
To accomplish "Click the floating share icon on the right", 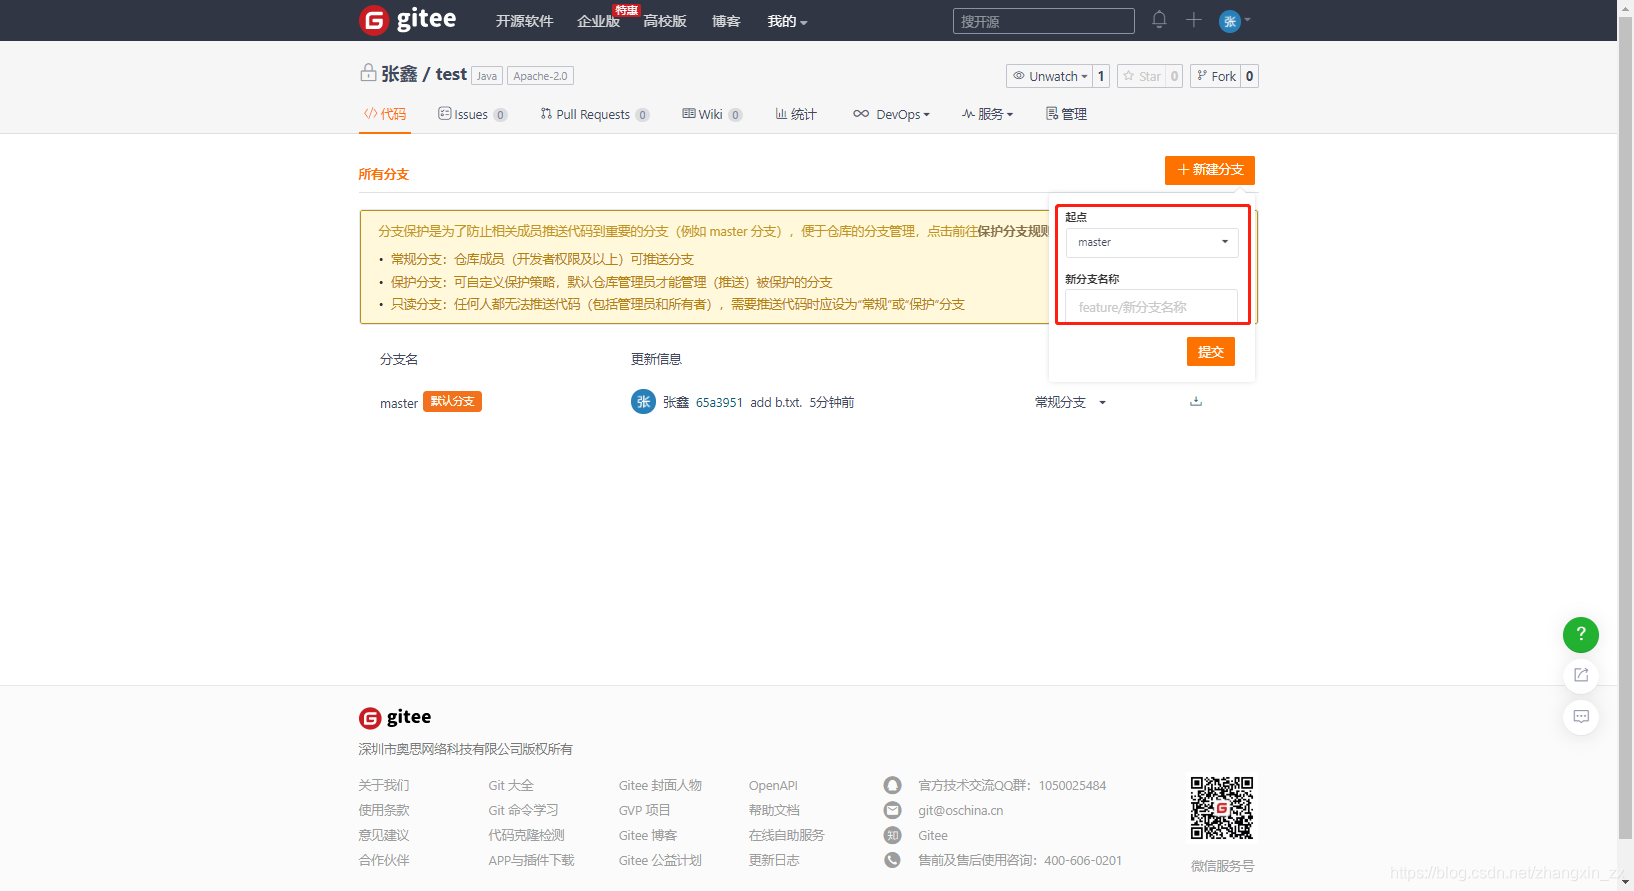I will pos(1581,675).
